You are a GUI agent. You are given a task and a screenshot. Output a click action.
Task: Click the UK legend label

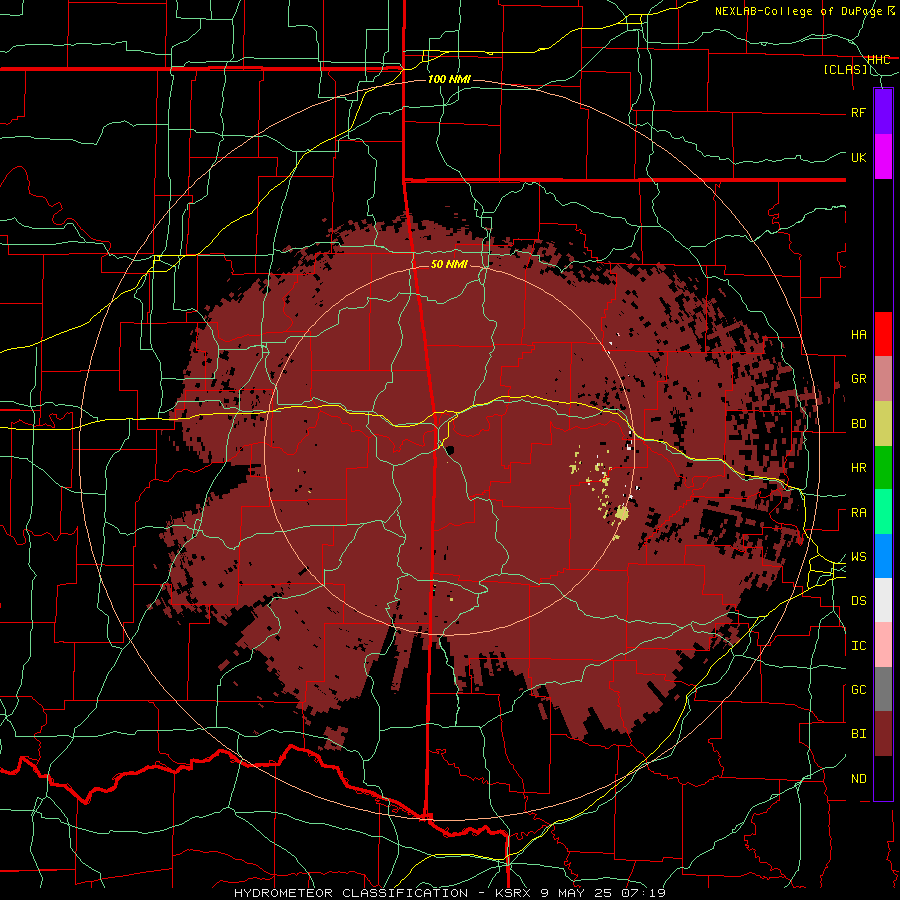[x=858, y=157]
